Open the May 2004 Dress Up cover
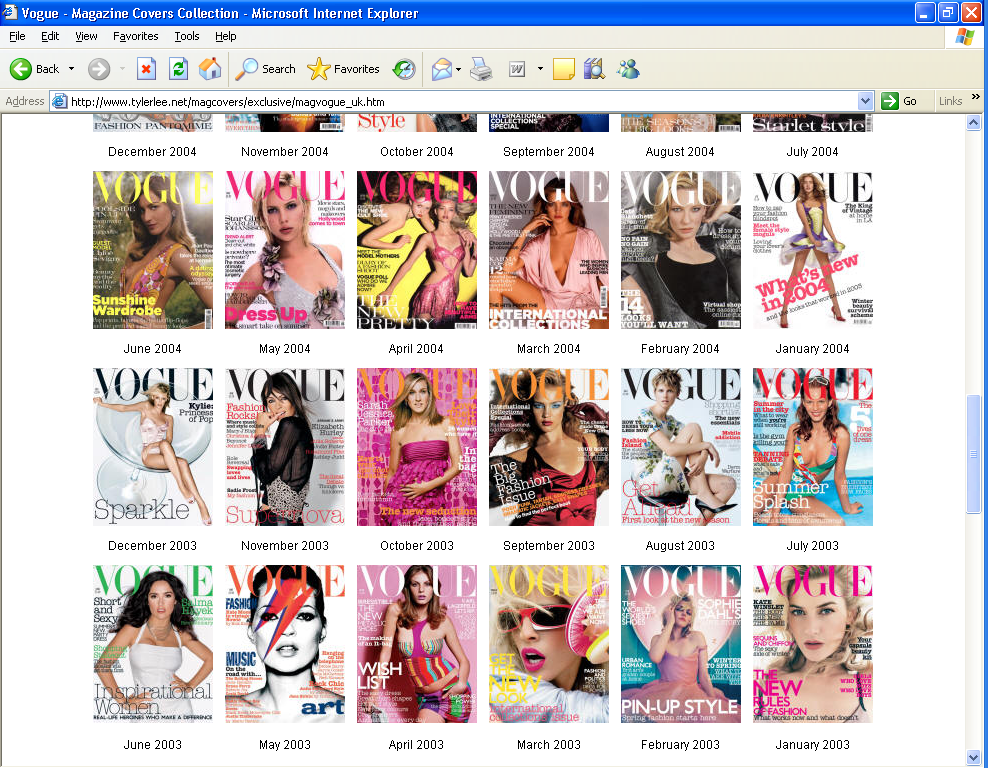Viewport: 988px width, 768px height. pos(285,249)
